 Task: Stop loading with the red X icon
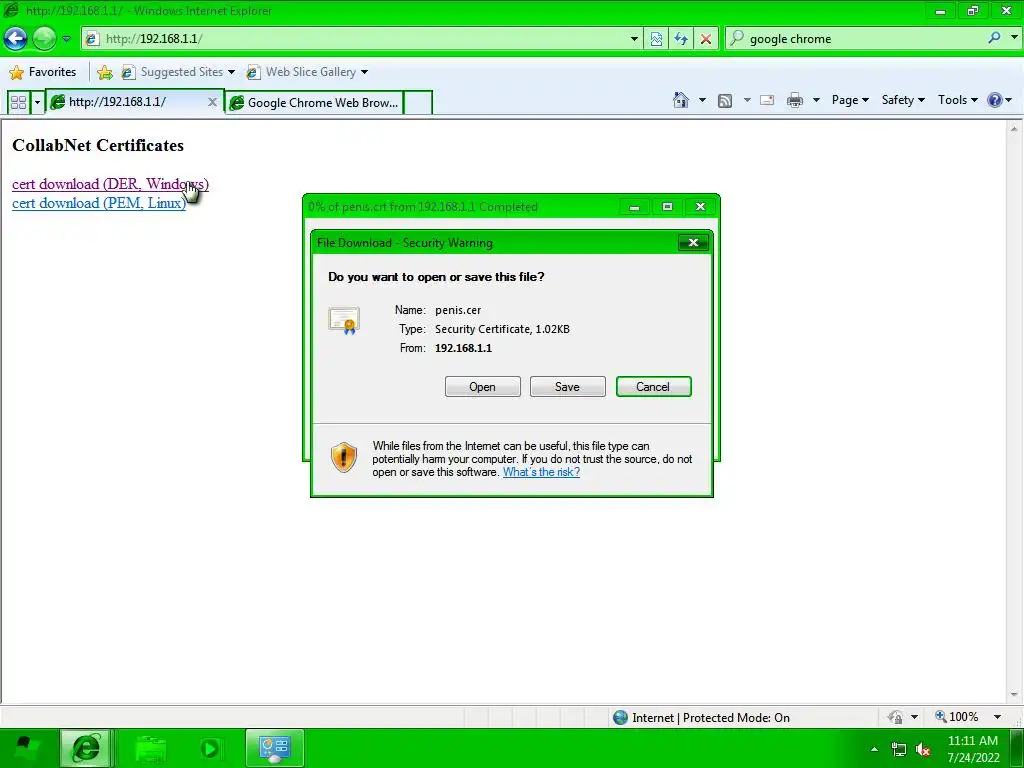point(705,39)
